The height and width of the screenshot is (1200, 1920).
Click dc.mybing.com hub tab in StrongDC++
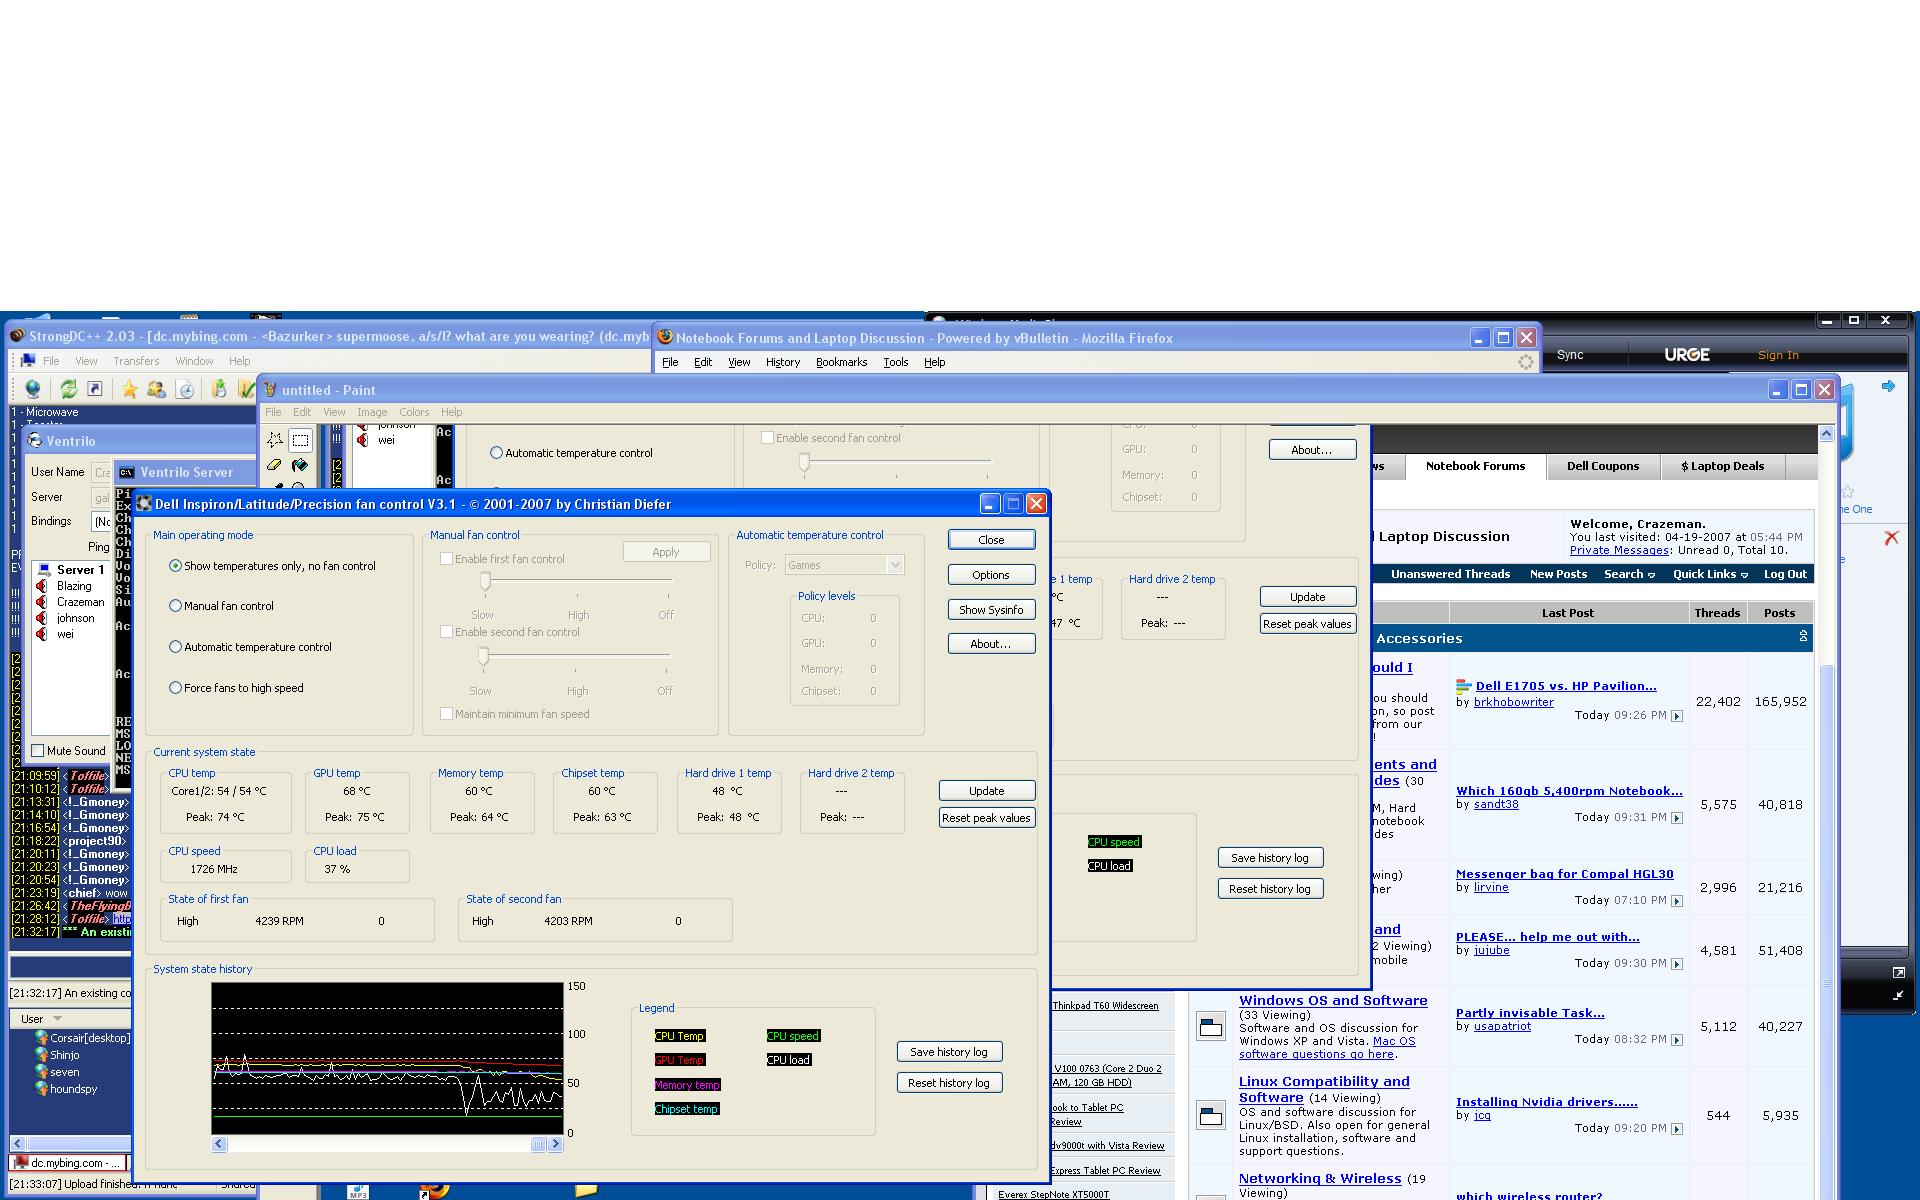69,1163
